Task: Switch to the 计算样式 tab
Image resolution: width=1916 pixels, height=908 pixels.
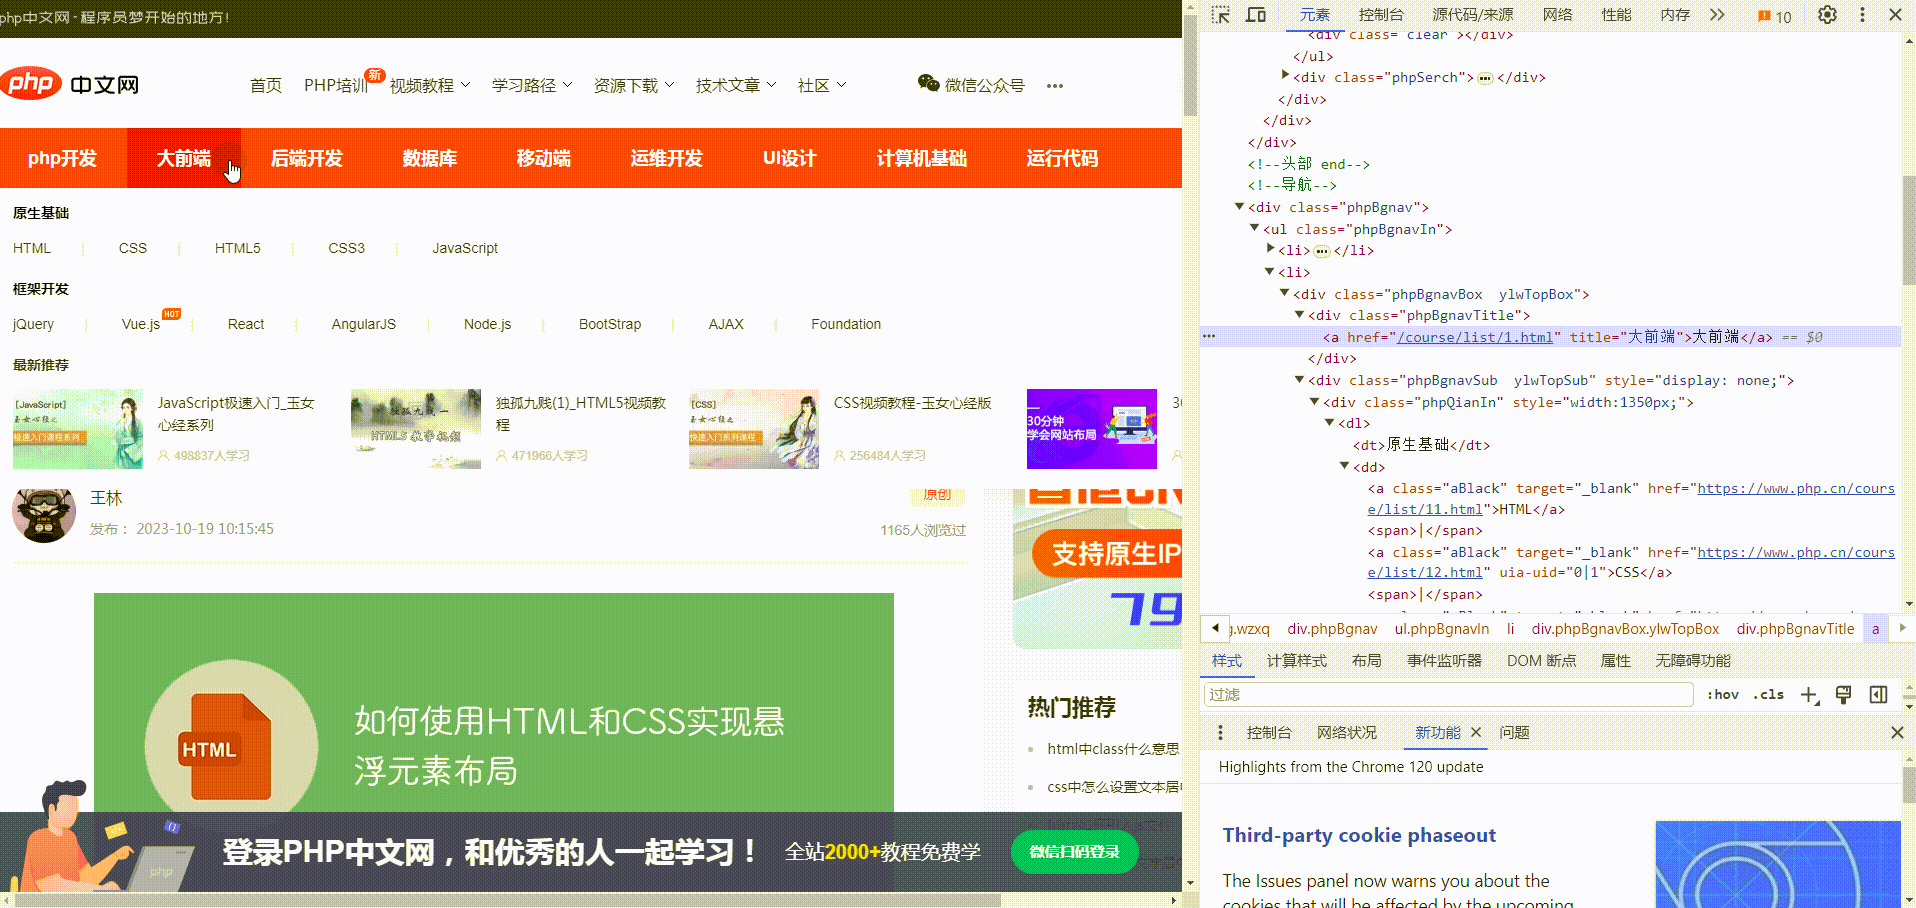Action: click(1296, 661)
